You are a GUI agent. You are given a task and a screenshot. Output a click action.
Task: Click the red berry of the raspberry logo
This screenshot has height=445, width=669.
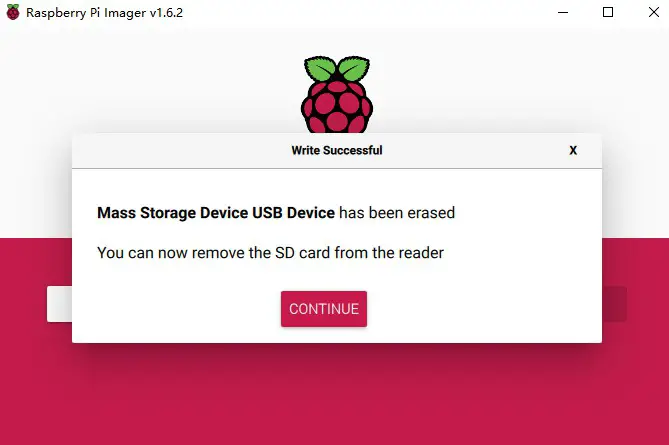336,103
